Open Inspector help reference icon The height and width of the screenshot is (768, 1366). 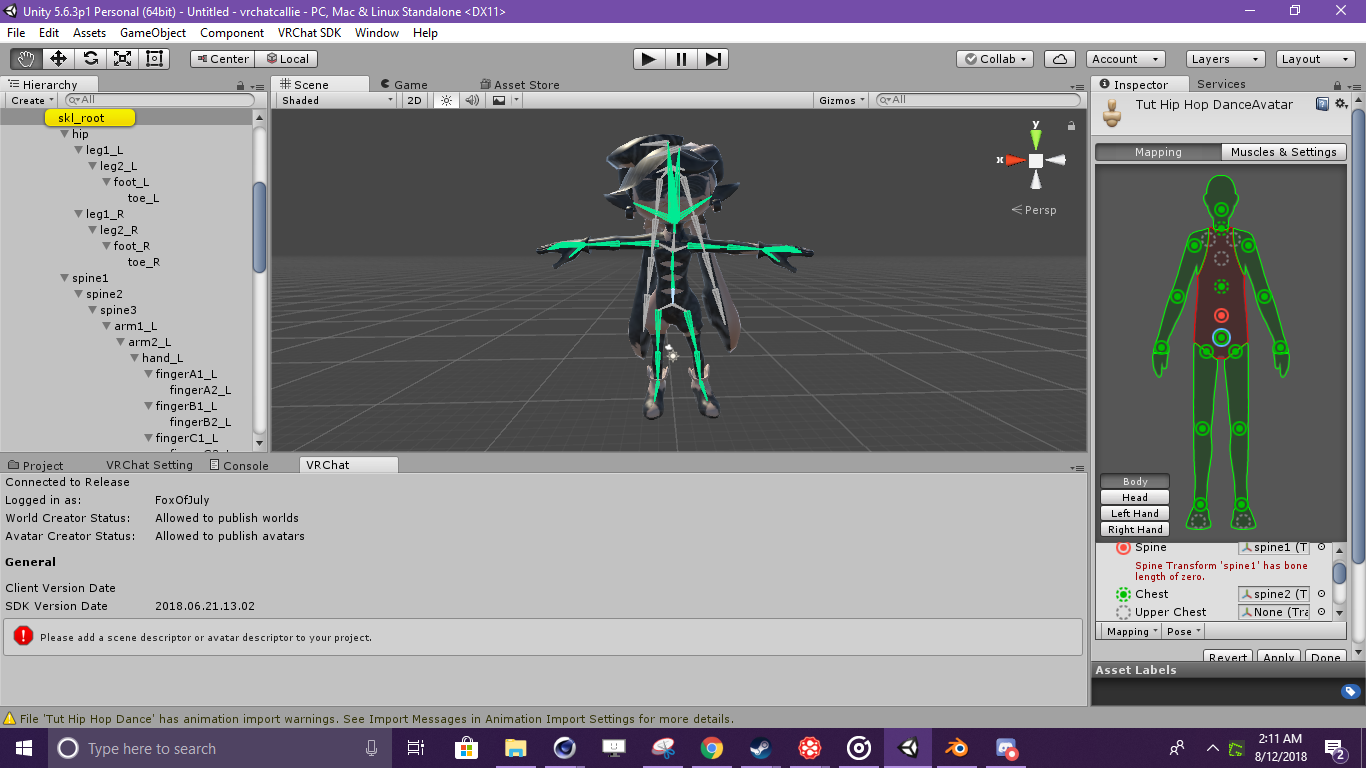(1322, 104)
